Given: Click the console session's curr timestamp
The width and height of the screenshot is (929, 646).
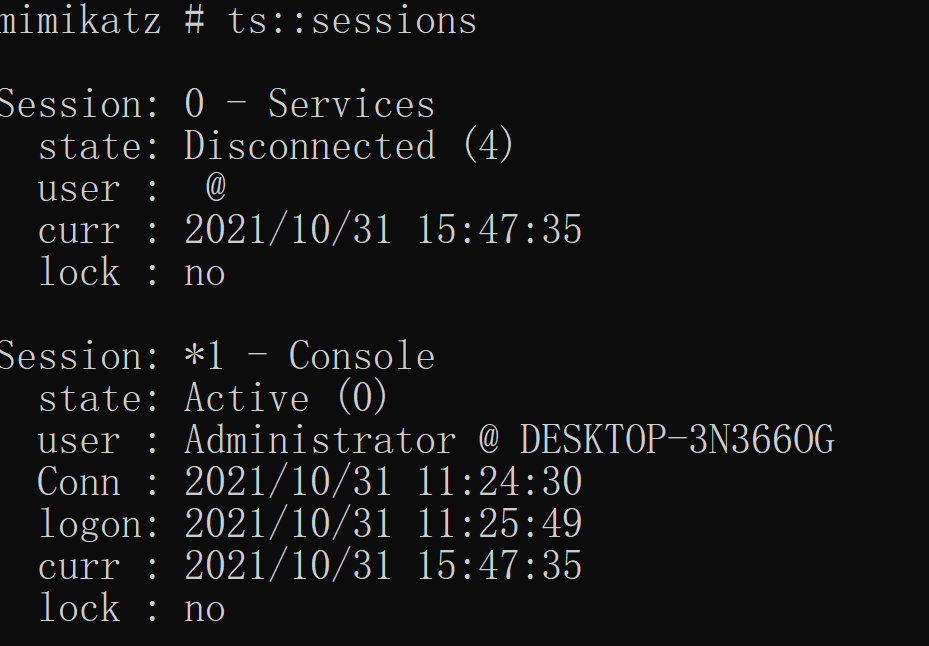Looking at the screenshot, I should 383,565.
